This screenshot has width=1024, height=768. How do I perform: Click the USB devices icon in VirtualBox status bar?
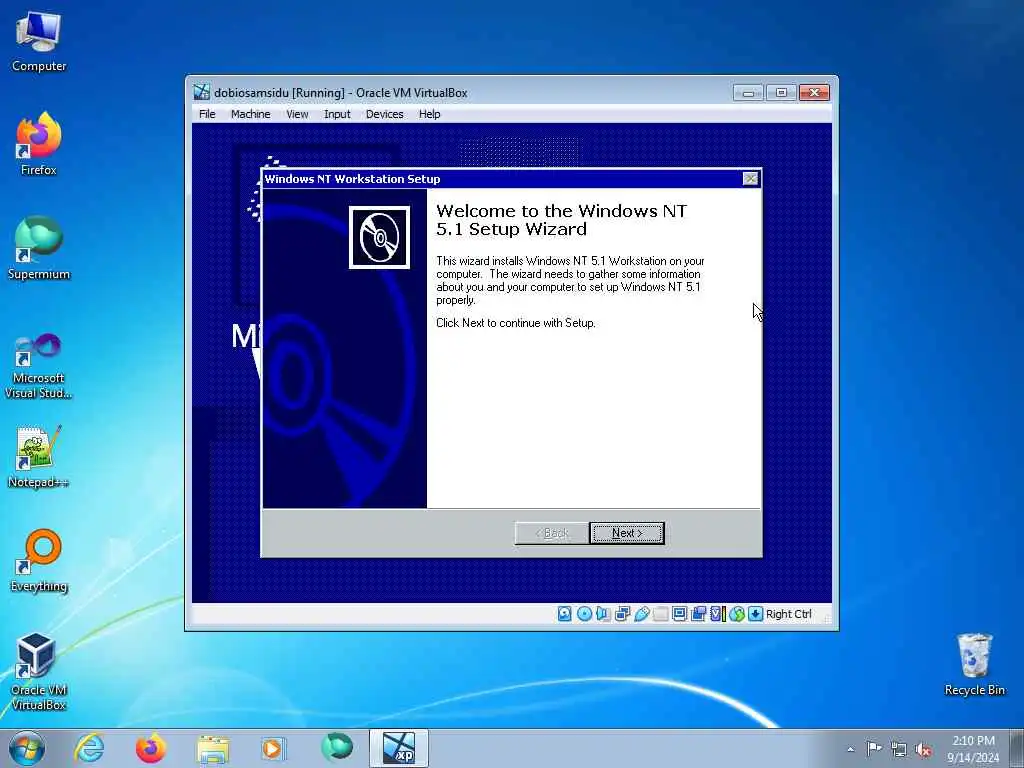(x=641, y=614)
